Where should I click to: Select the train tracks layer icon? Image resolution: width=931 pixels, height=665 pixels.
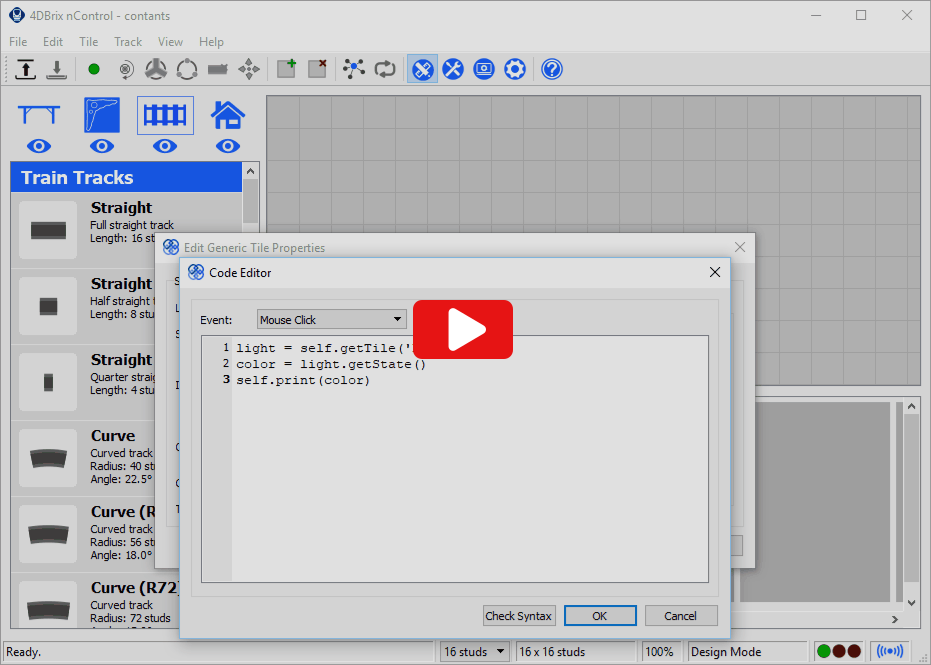165,115
